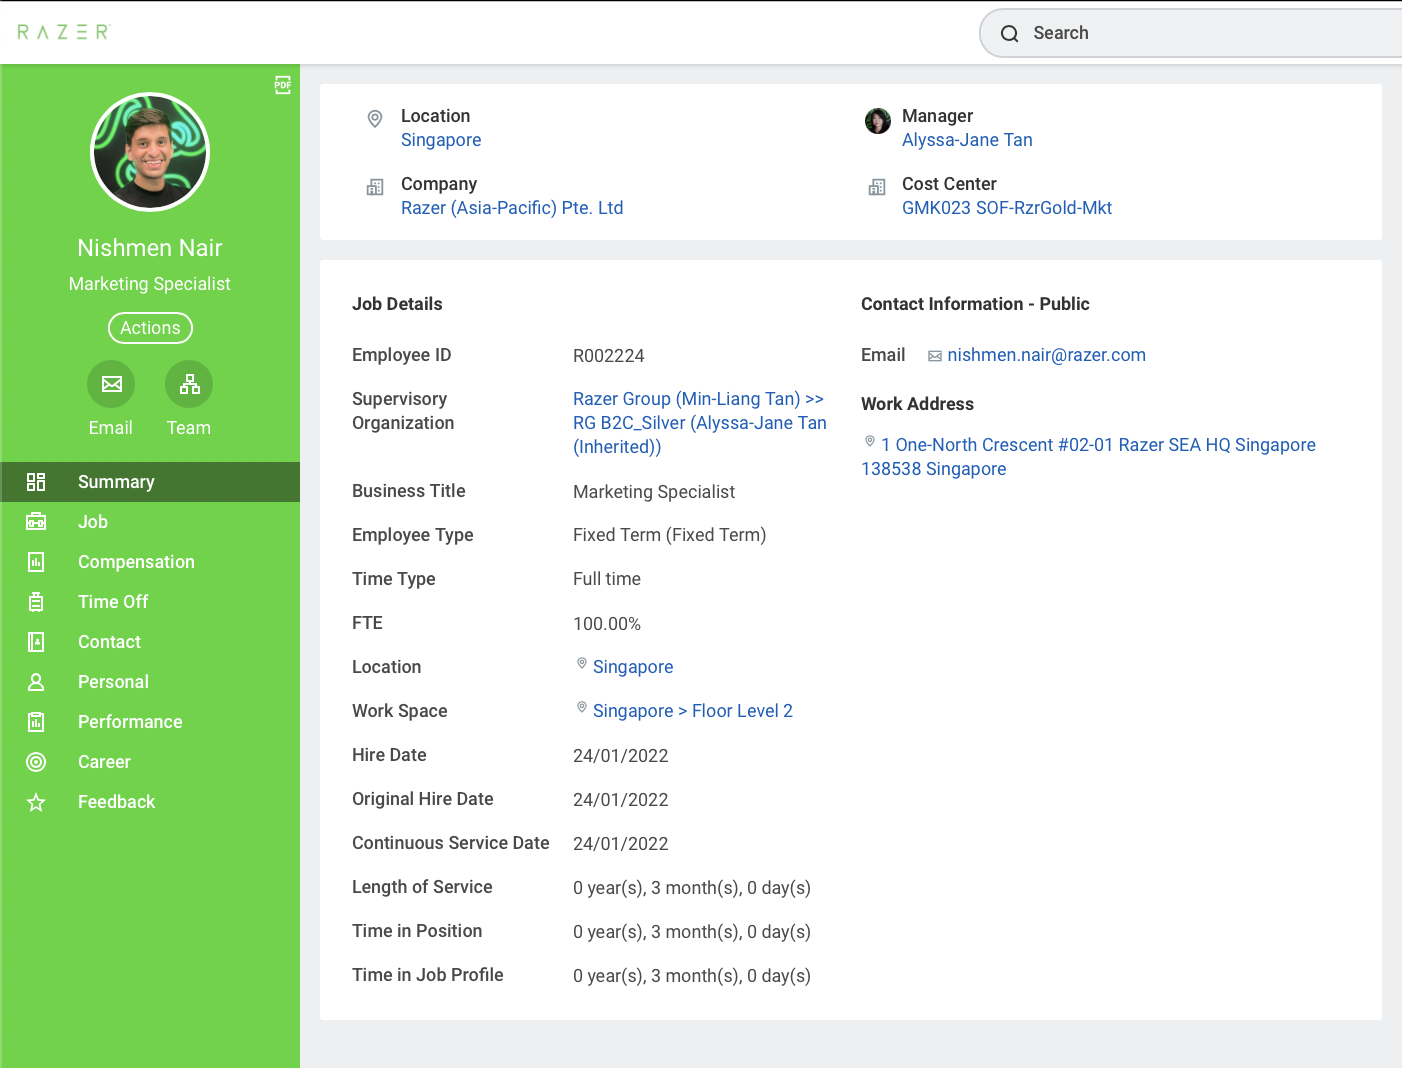The height and width of the screenshot is (1068, 1402).
Task: Click the location pin icon beside Location header
Action: [375, 119]
